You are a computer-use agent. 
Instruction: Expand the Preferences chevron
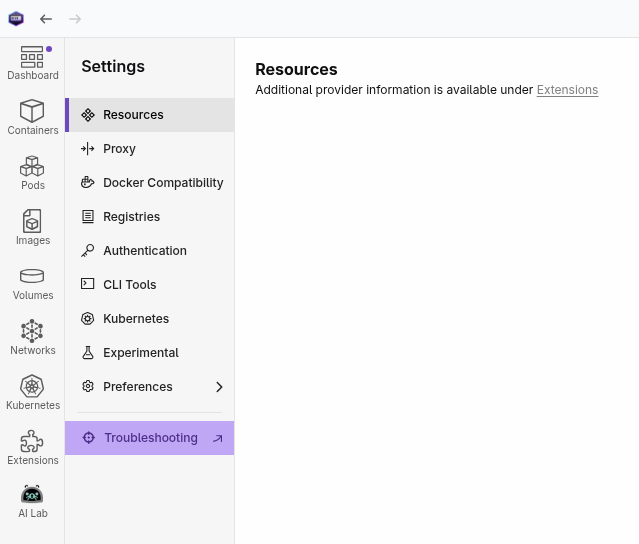[219, 387]
